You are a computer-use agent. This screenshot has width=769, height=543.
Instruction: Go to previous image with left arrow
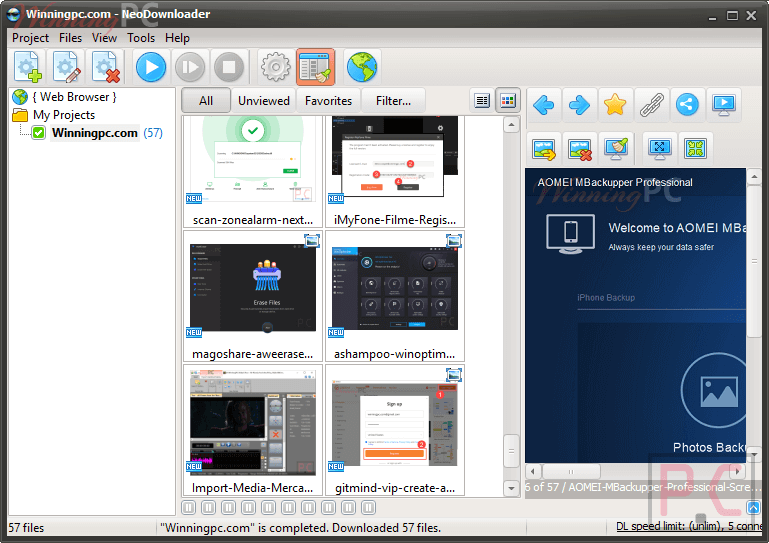point(543,104)
